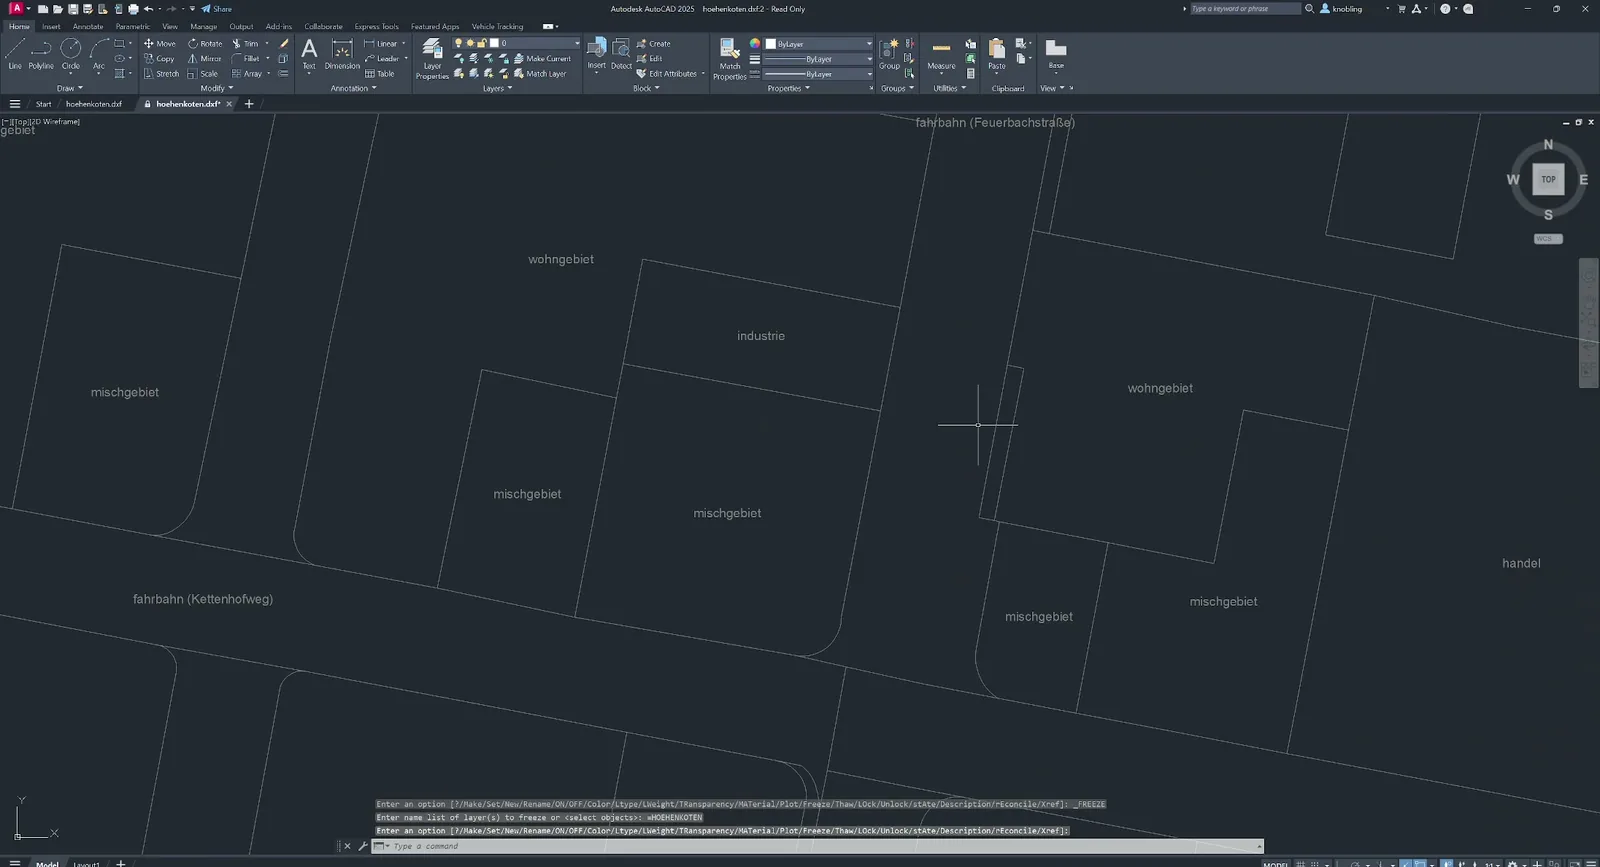Select the Circle tool
1600x867 pixels.
(x=71, y=54)
